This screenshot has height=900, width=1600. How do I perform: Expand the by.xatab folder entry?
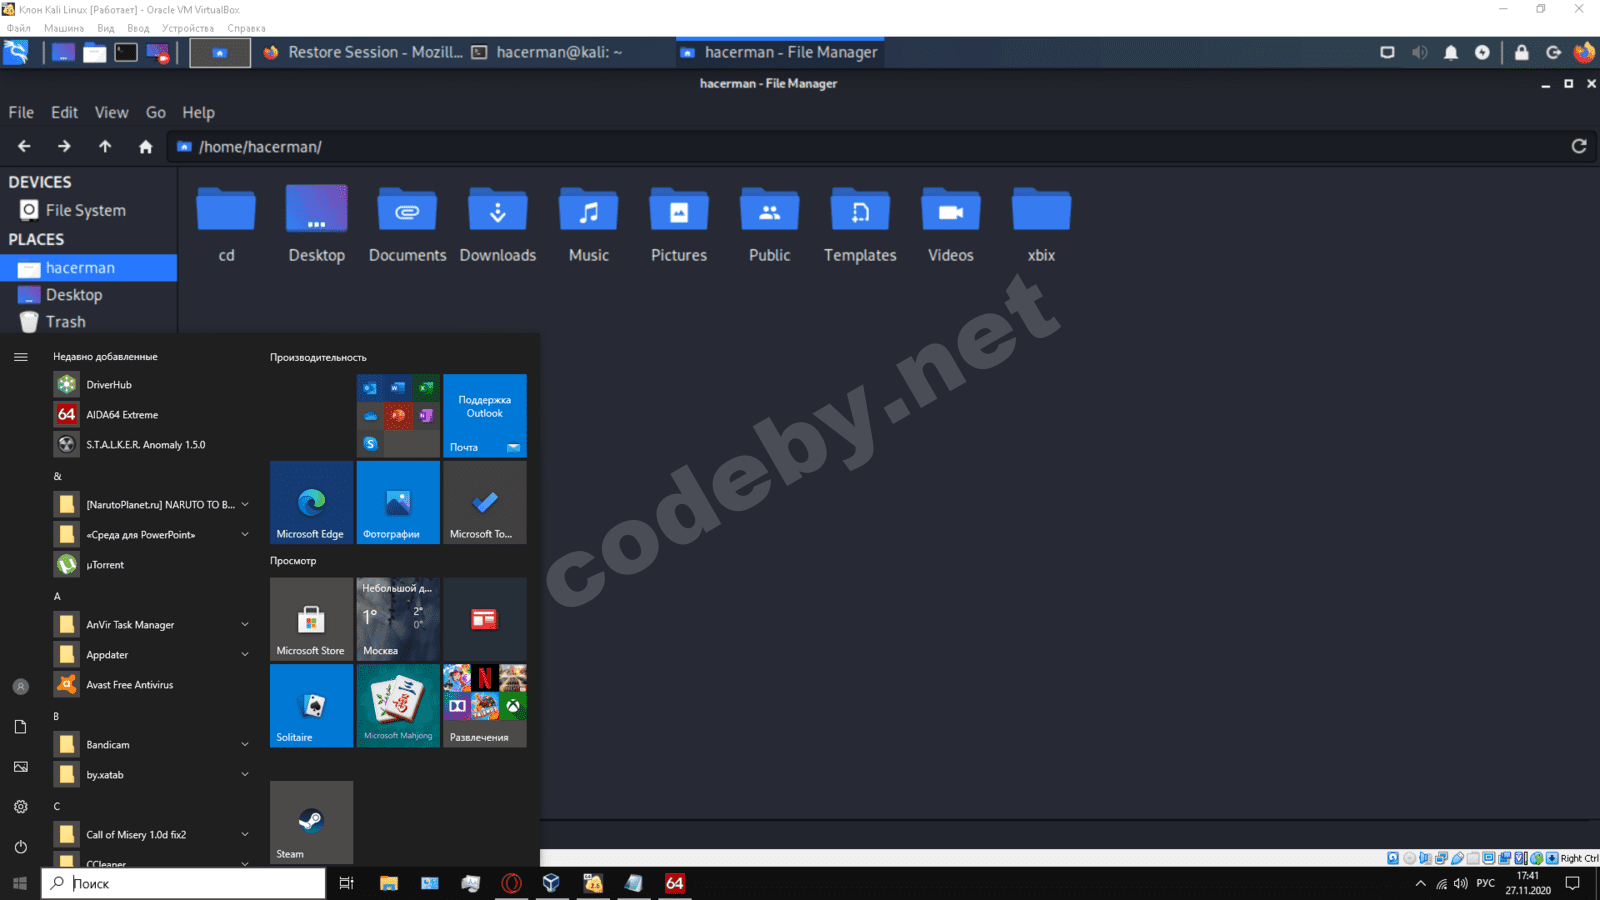click(x=245, y=775)
